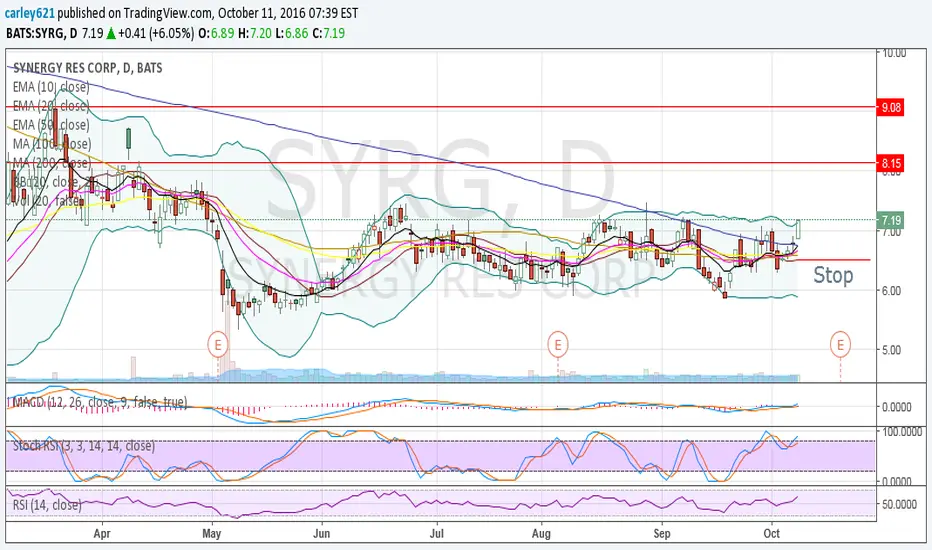Click the 50.0000 RSI scale value
This screenshot has width=932, height=550.
point(899,504)
